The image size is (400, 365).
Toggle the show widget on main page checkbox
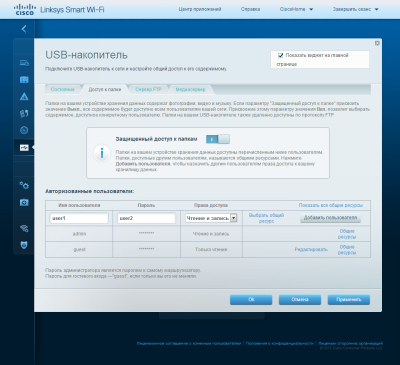(x=281, y=55)
